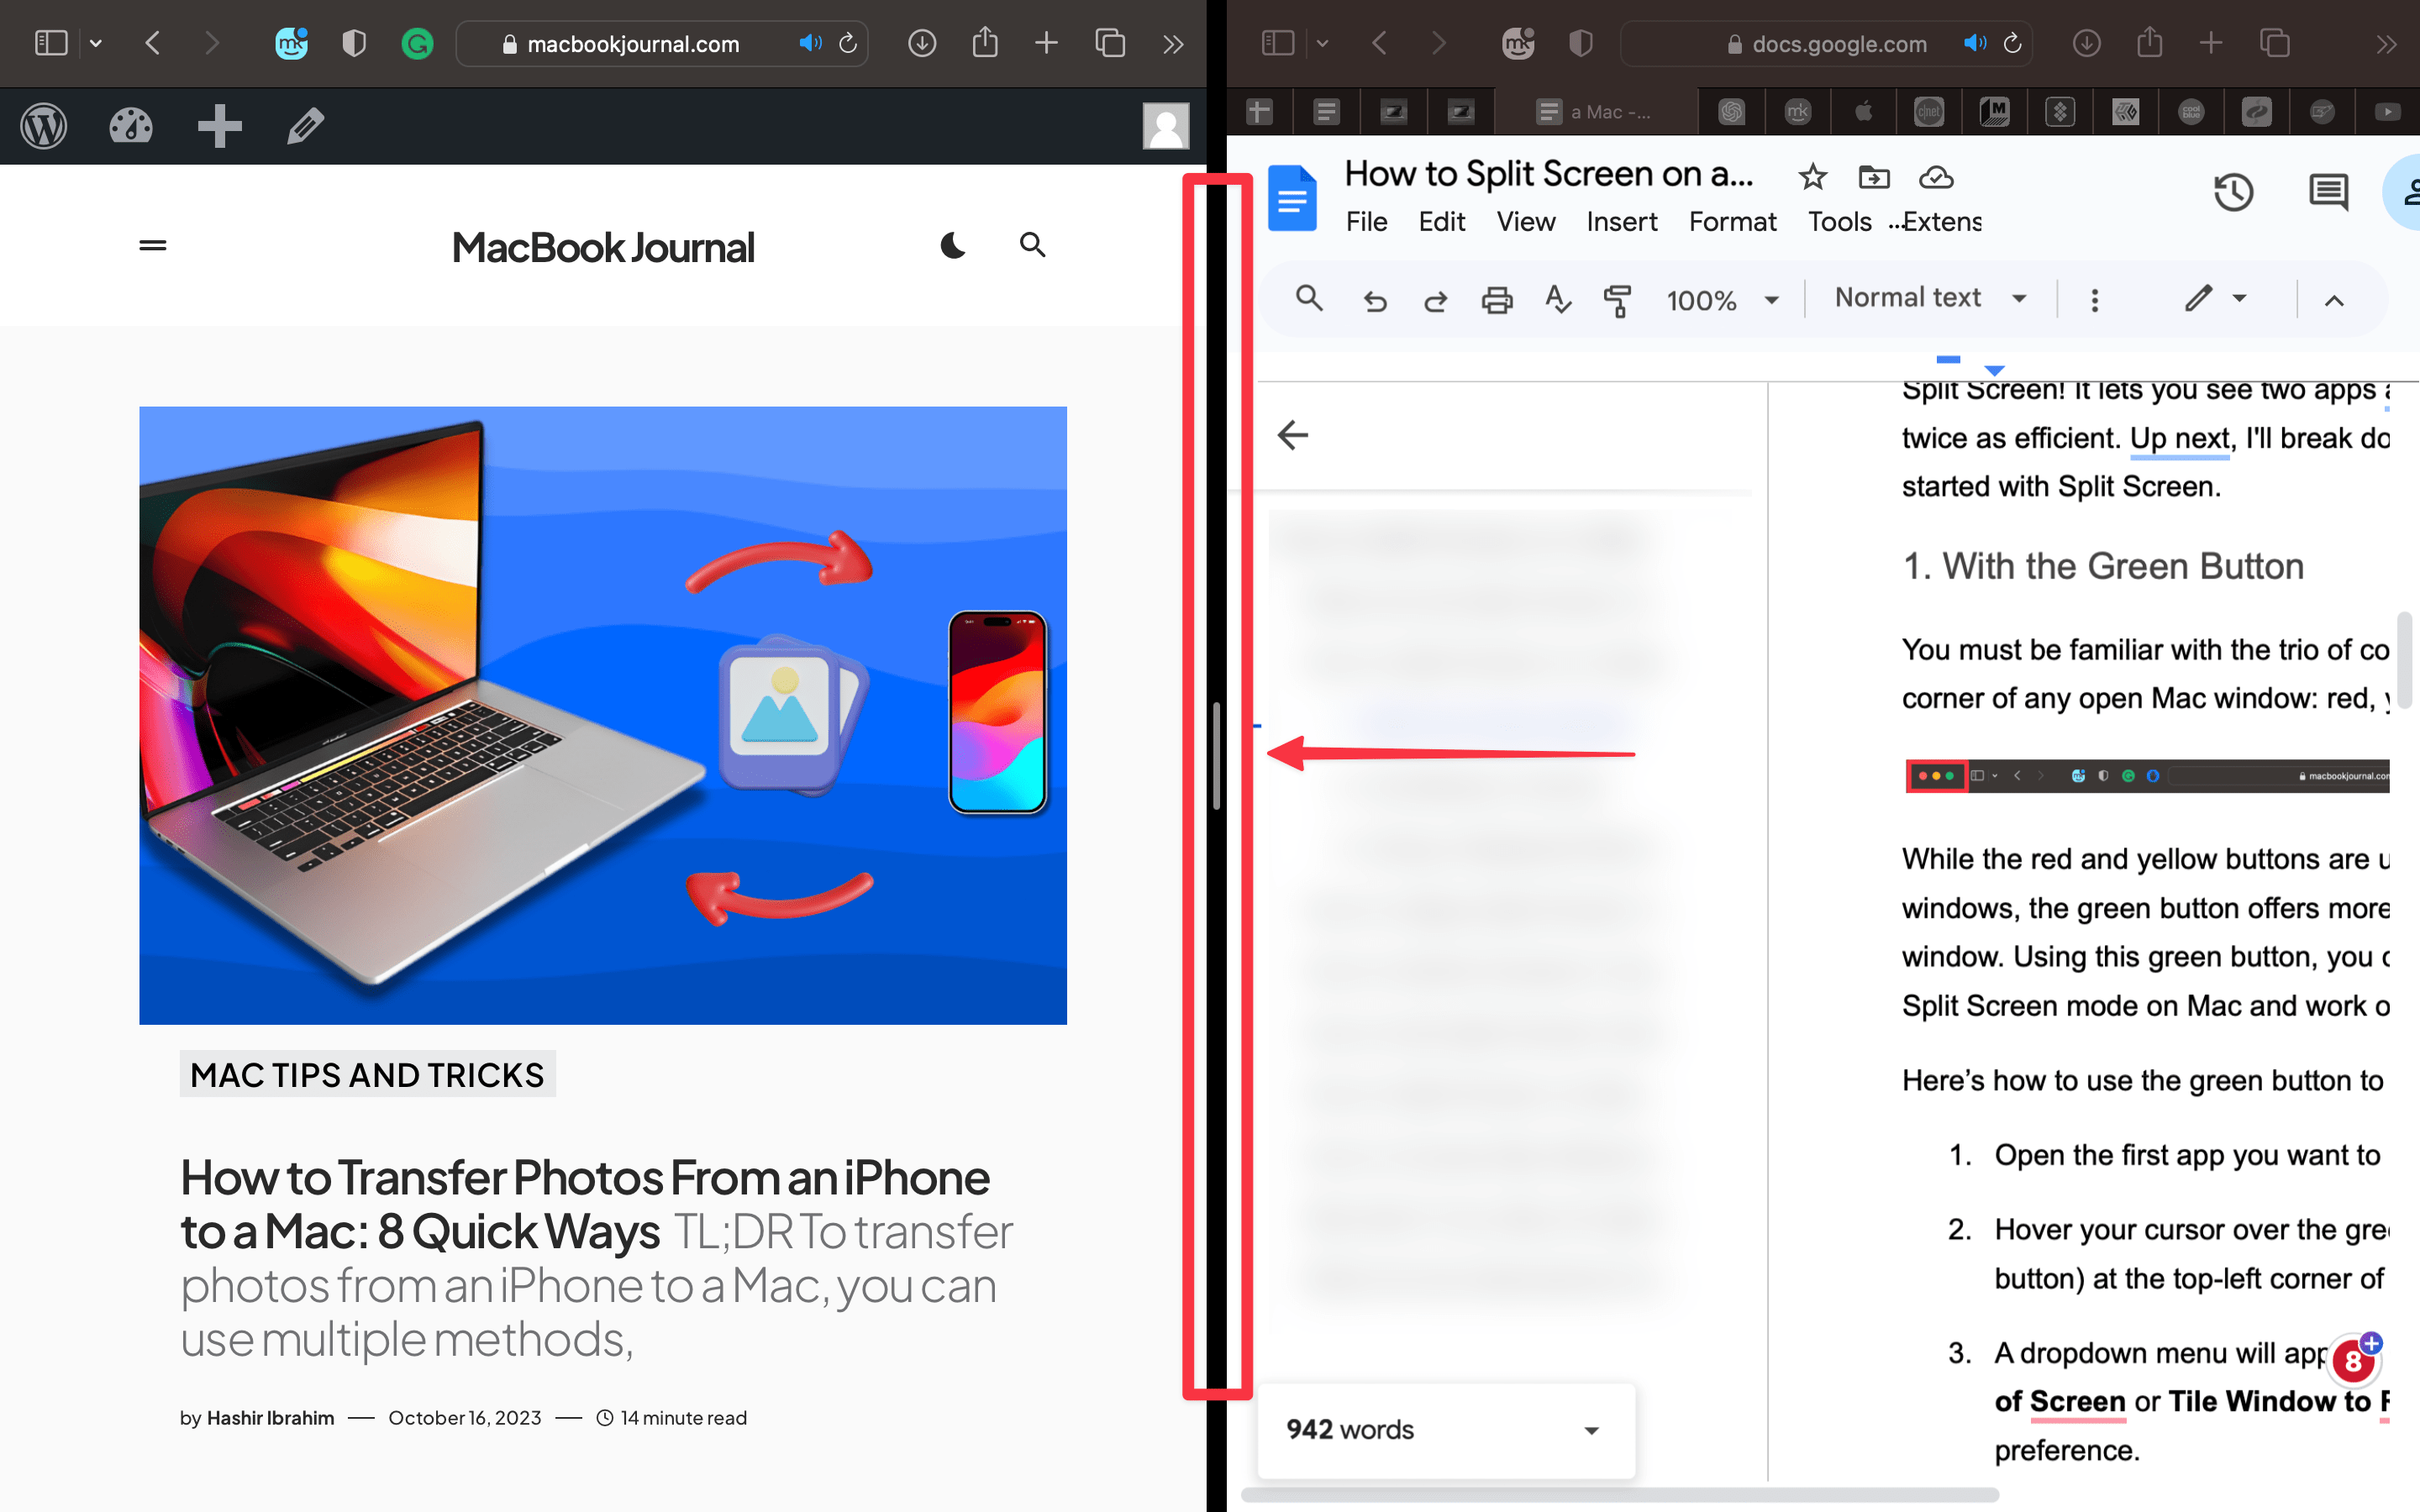
Task: Open the Normal text style dropdown
Action: 1928,297
